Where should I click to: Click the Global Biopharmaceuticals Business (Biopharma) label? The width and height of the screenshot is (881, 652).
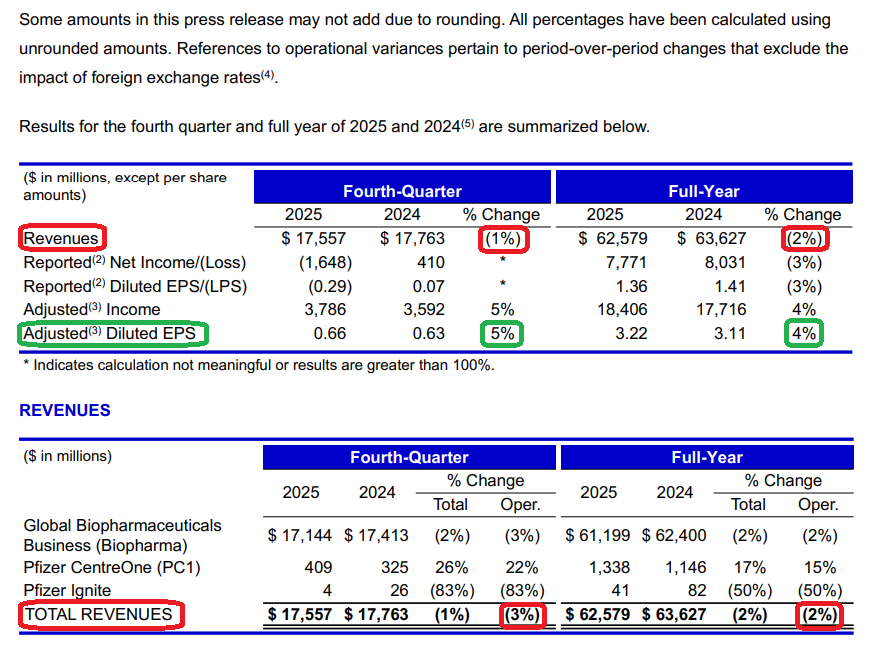coord(122,535)
